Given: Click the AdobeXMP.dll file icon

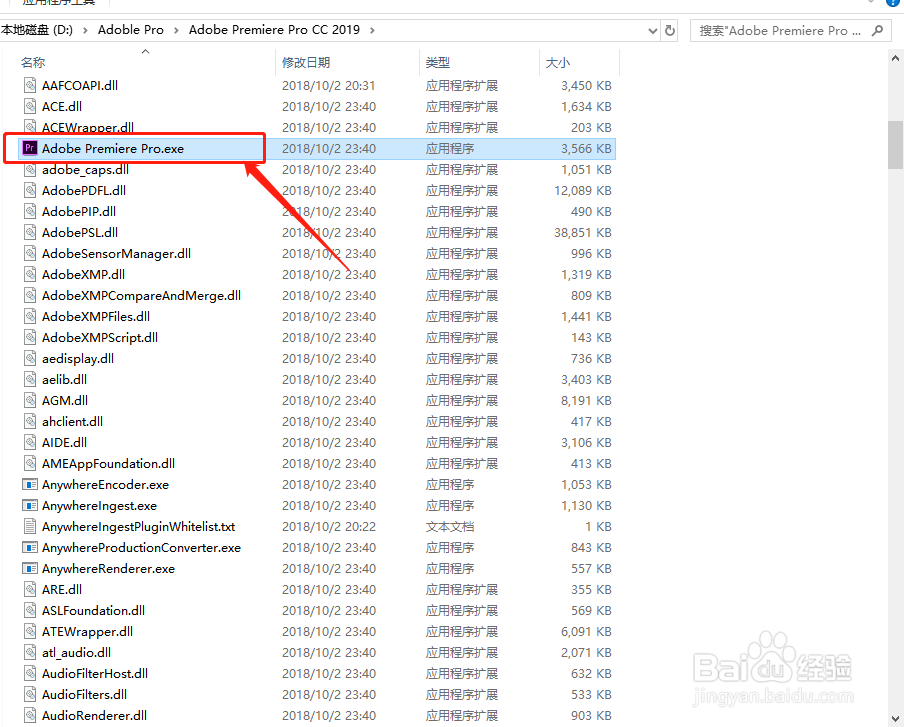Looking at the screenshot, I should point(30,274).
